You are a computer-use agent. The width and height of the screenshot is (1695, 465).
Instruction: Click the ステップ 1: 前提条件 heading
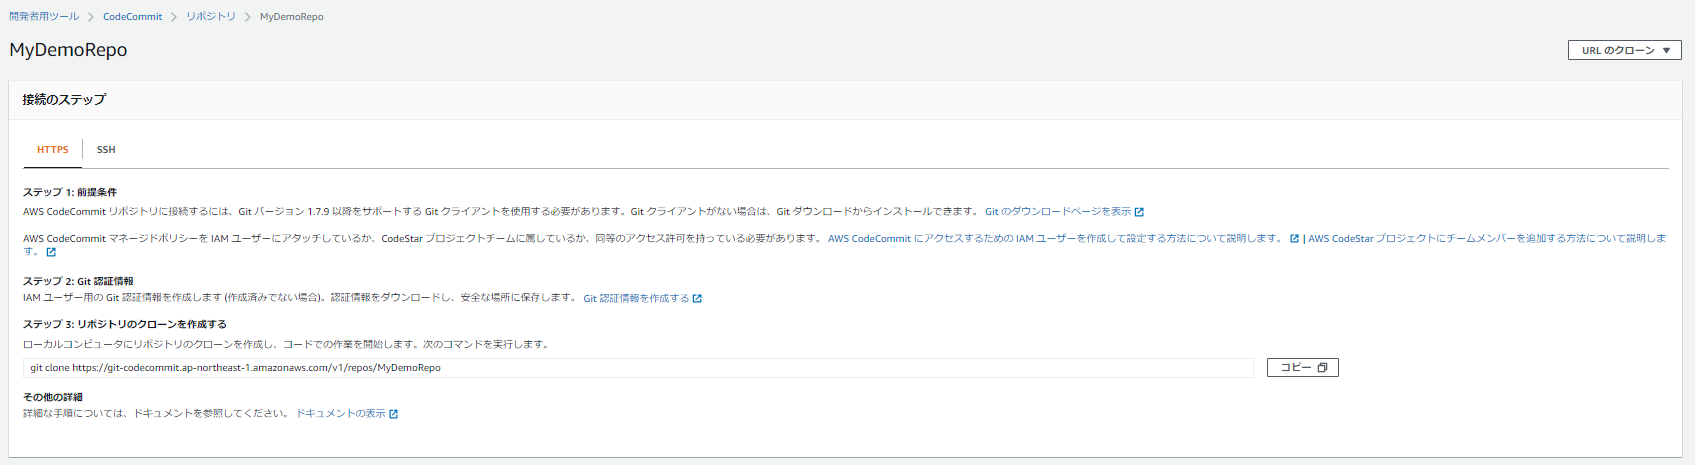(x=70, y=192)
